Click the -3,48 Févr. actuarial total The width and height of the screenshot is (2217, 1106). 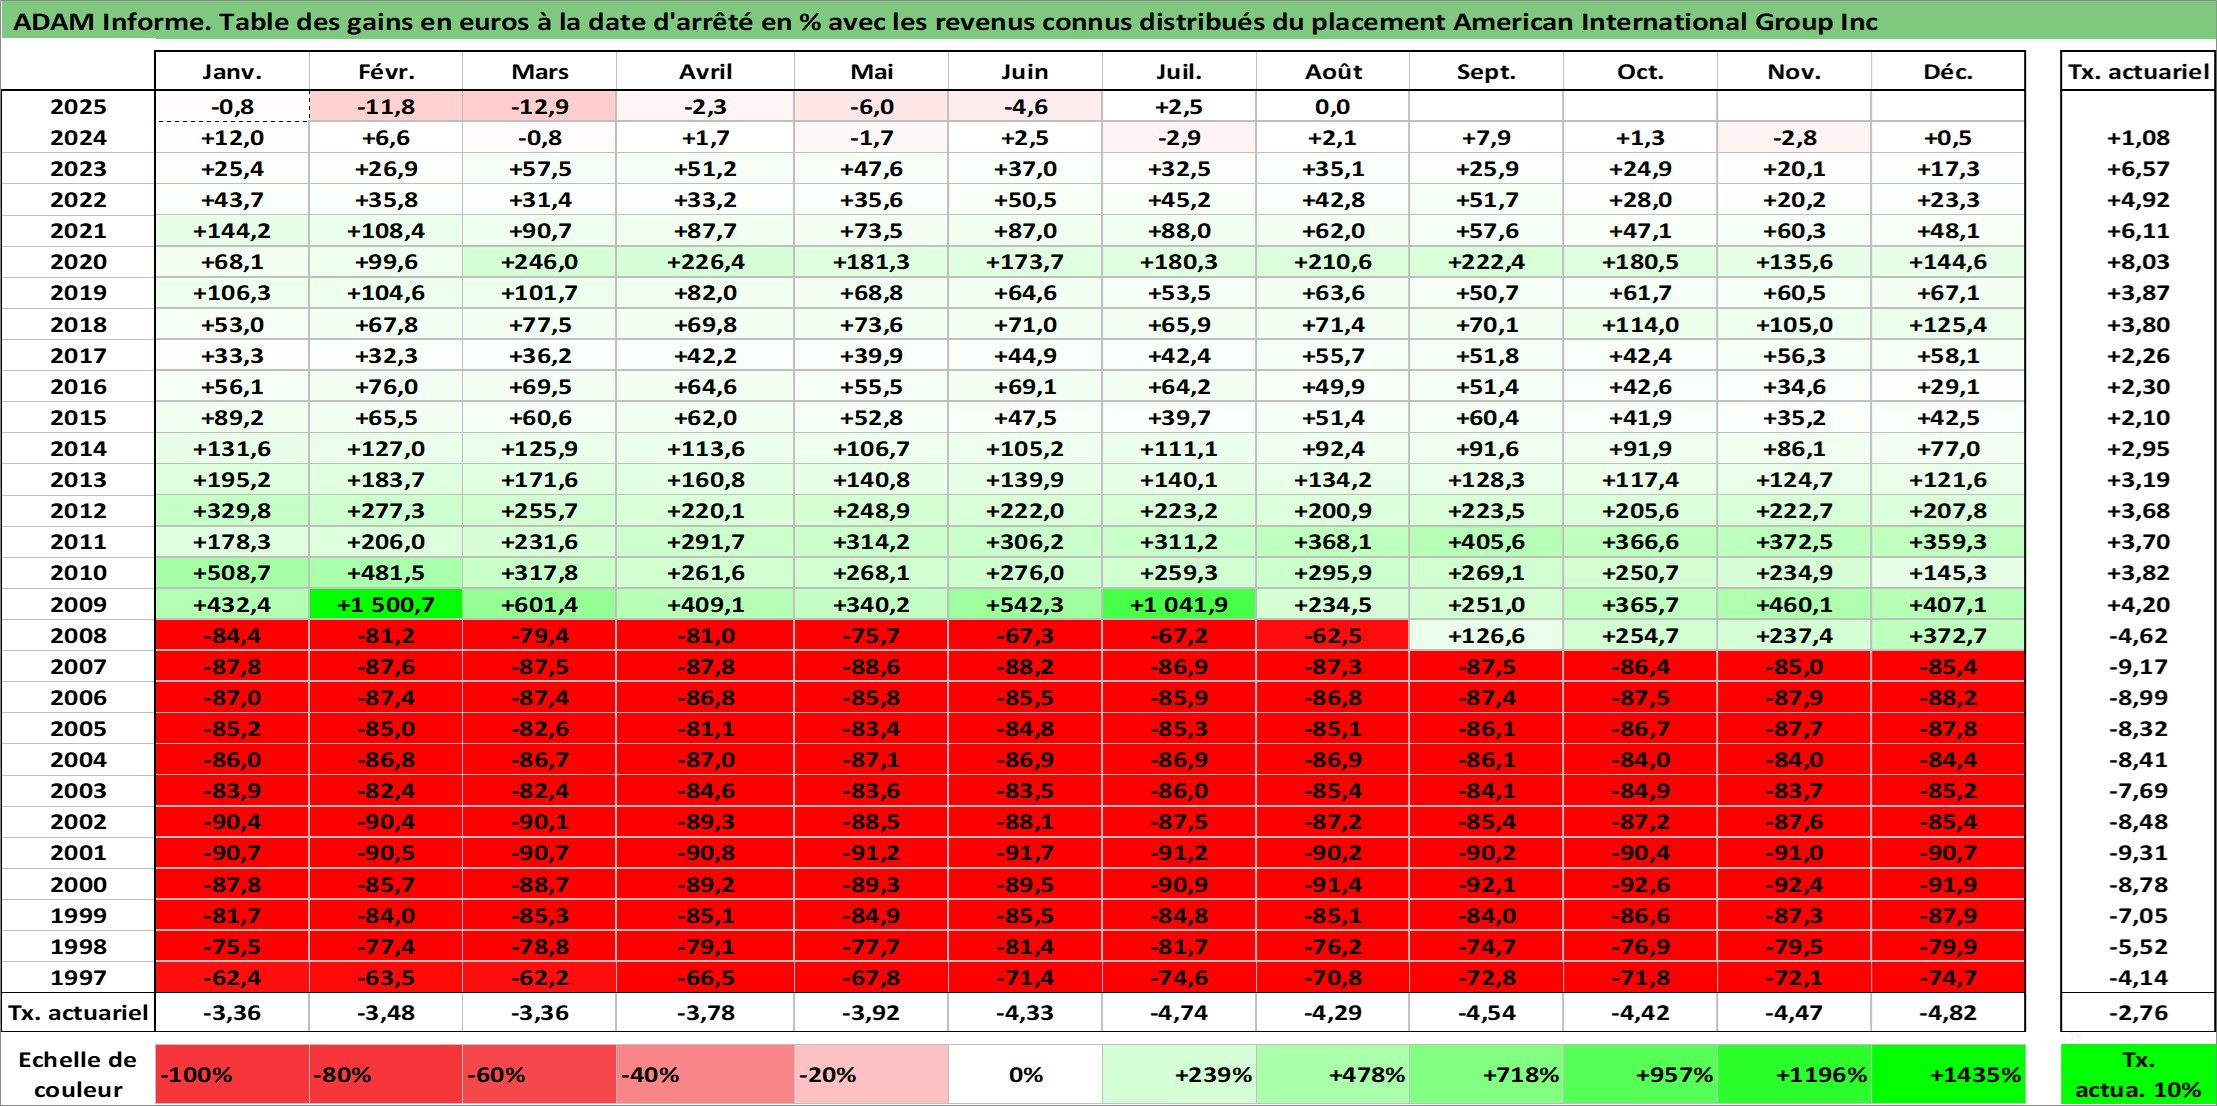pos(386,1012)
